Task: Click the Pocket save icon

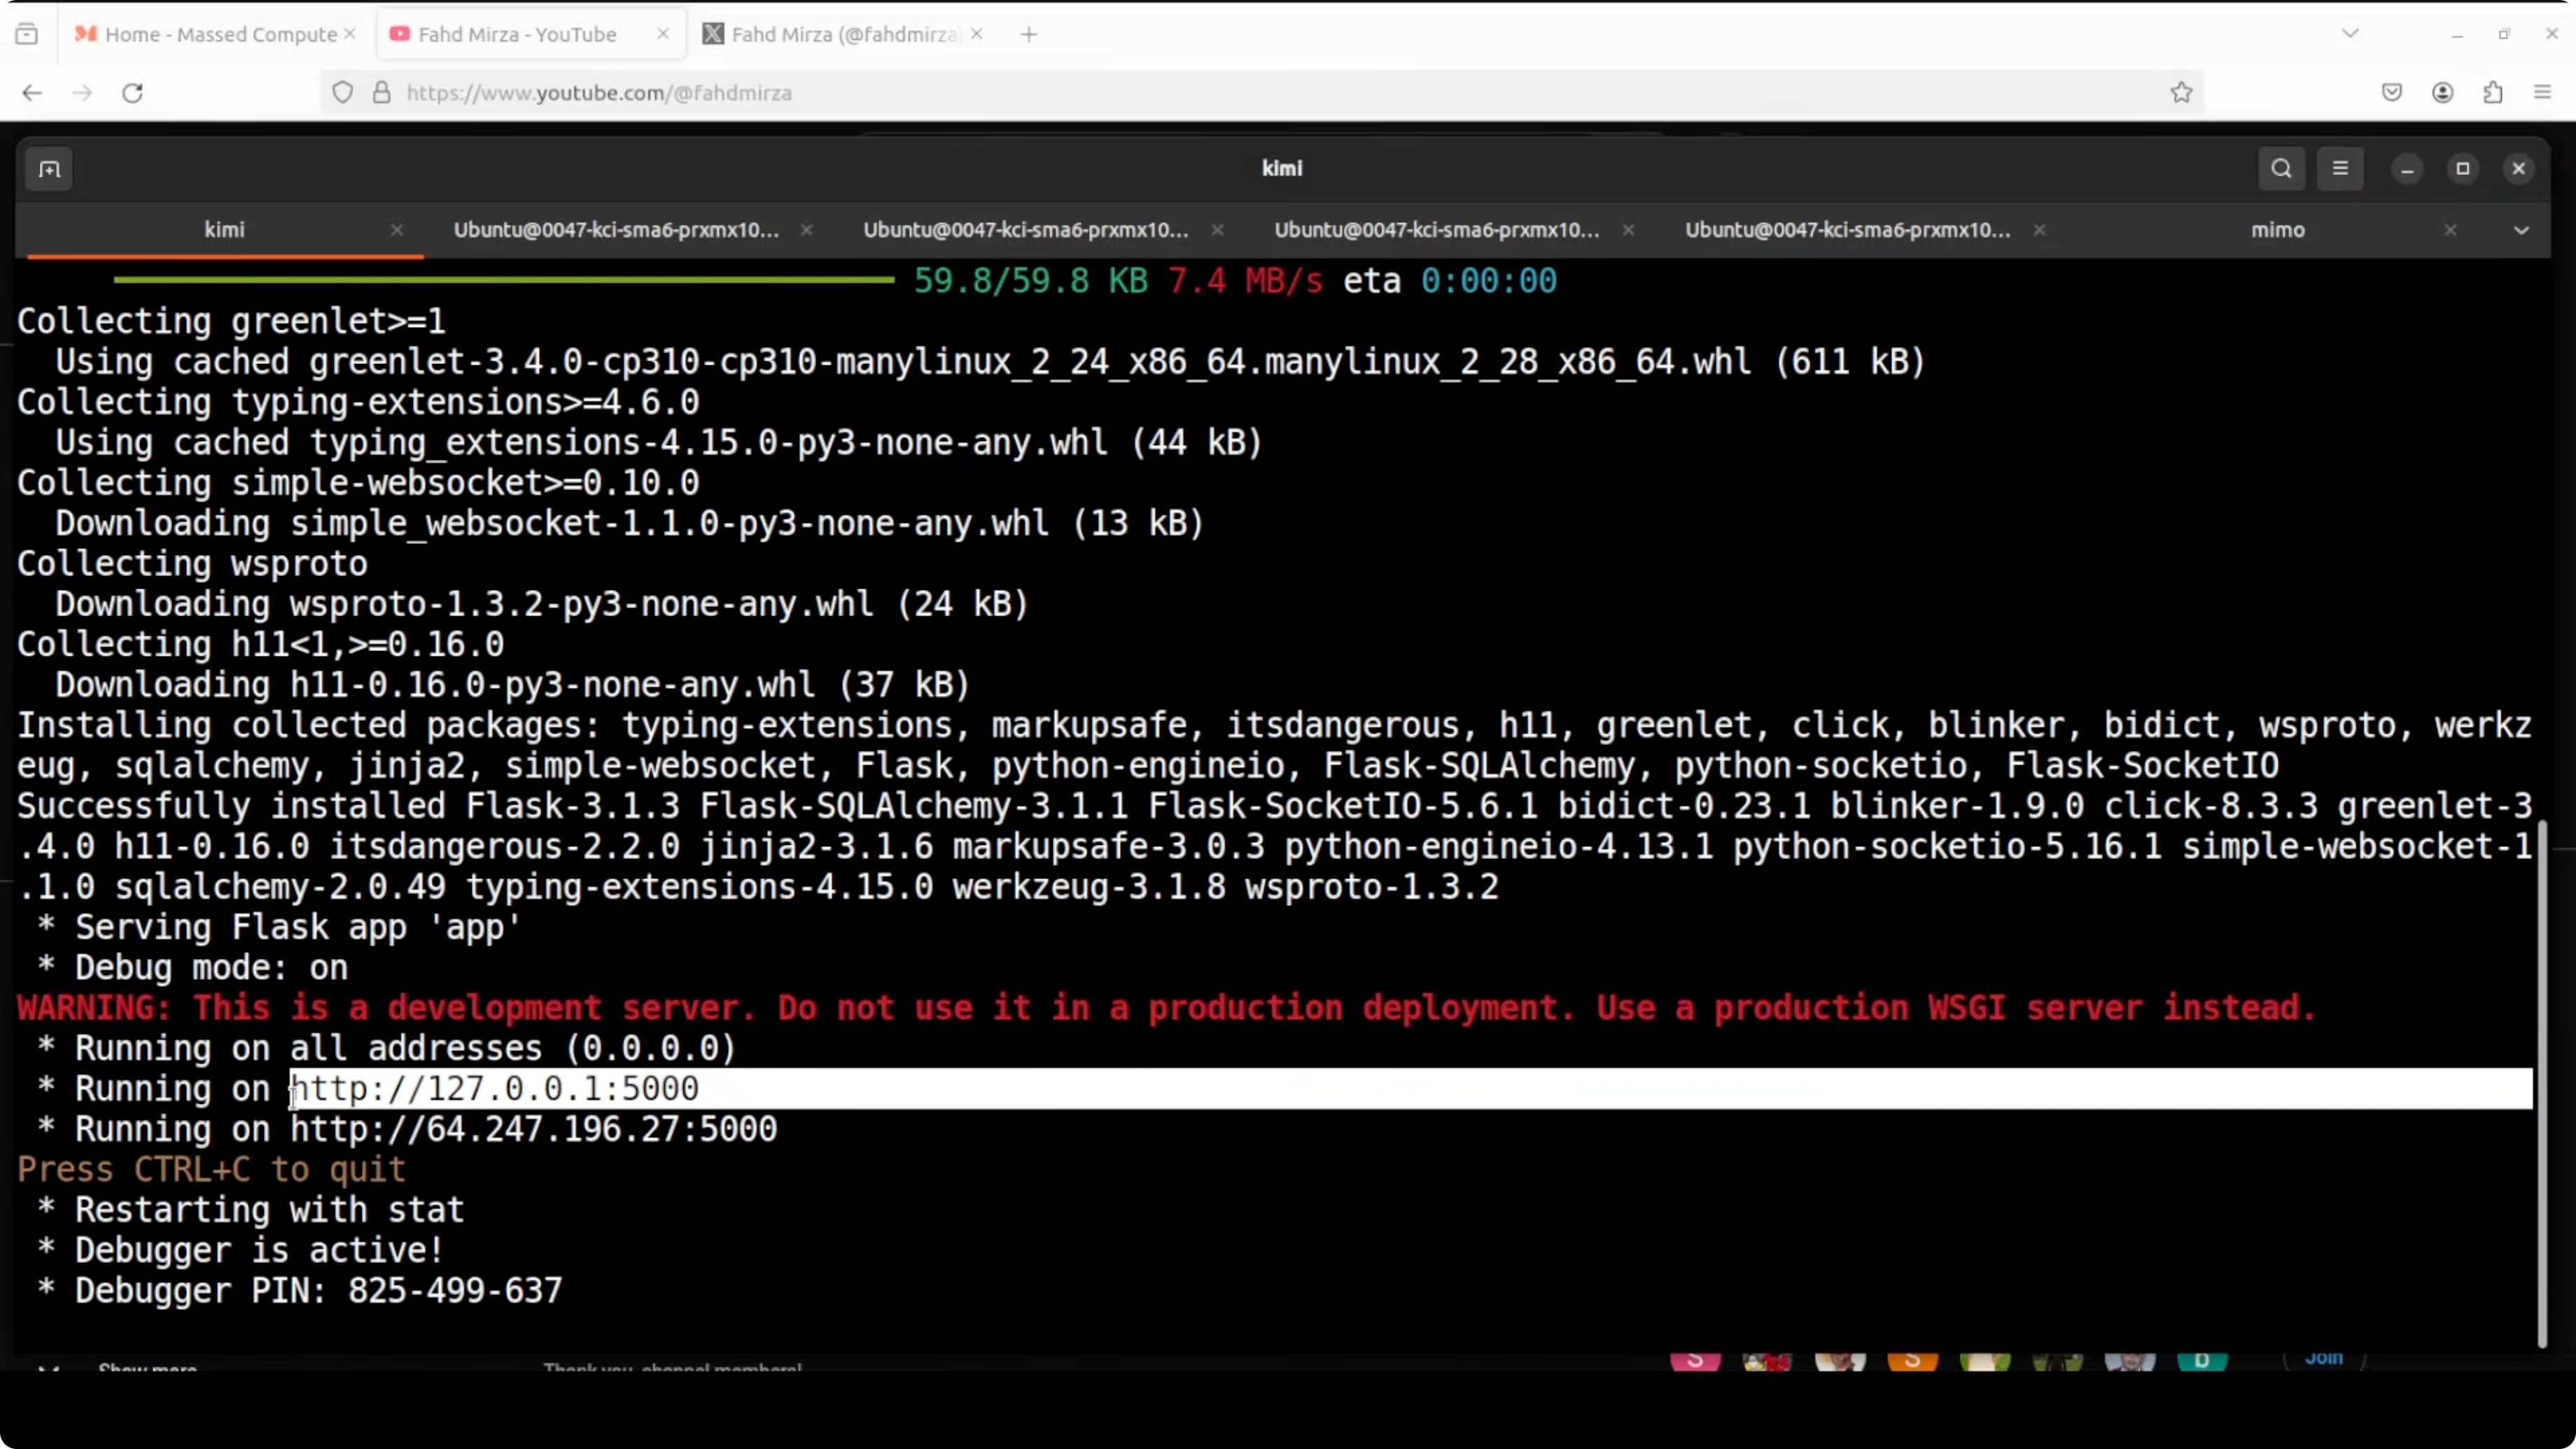Action: tap(2392, 93)
